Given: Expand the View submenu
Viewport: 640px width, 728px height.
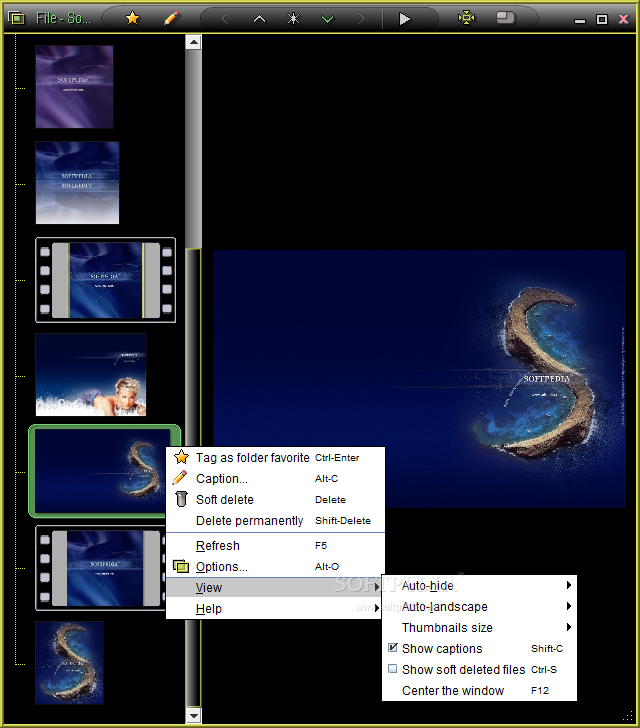Looking at the screenshot, I should (275, 588).
